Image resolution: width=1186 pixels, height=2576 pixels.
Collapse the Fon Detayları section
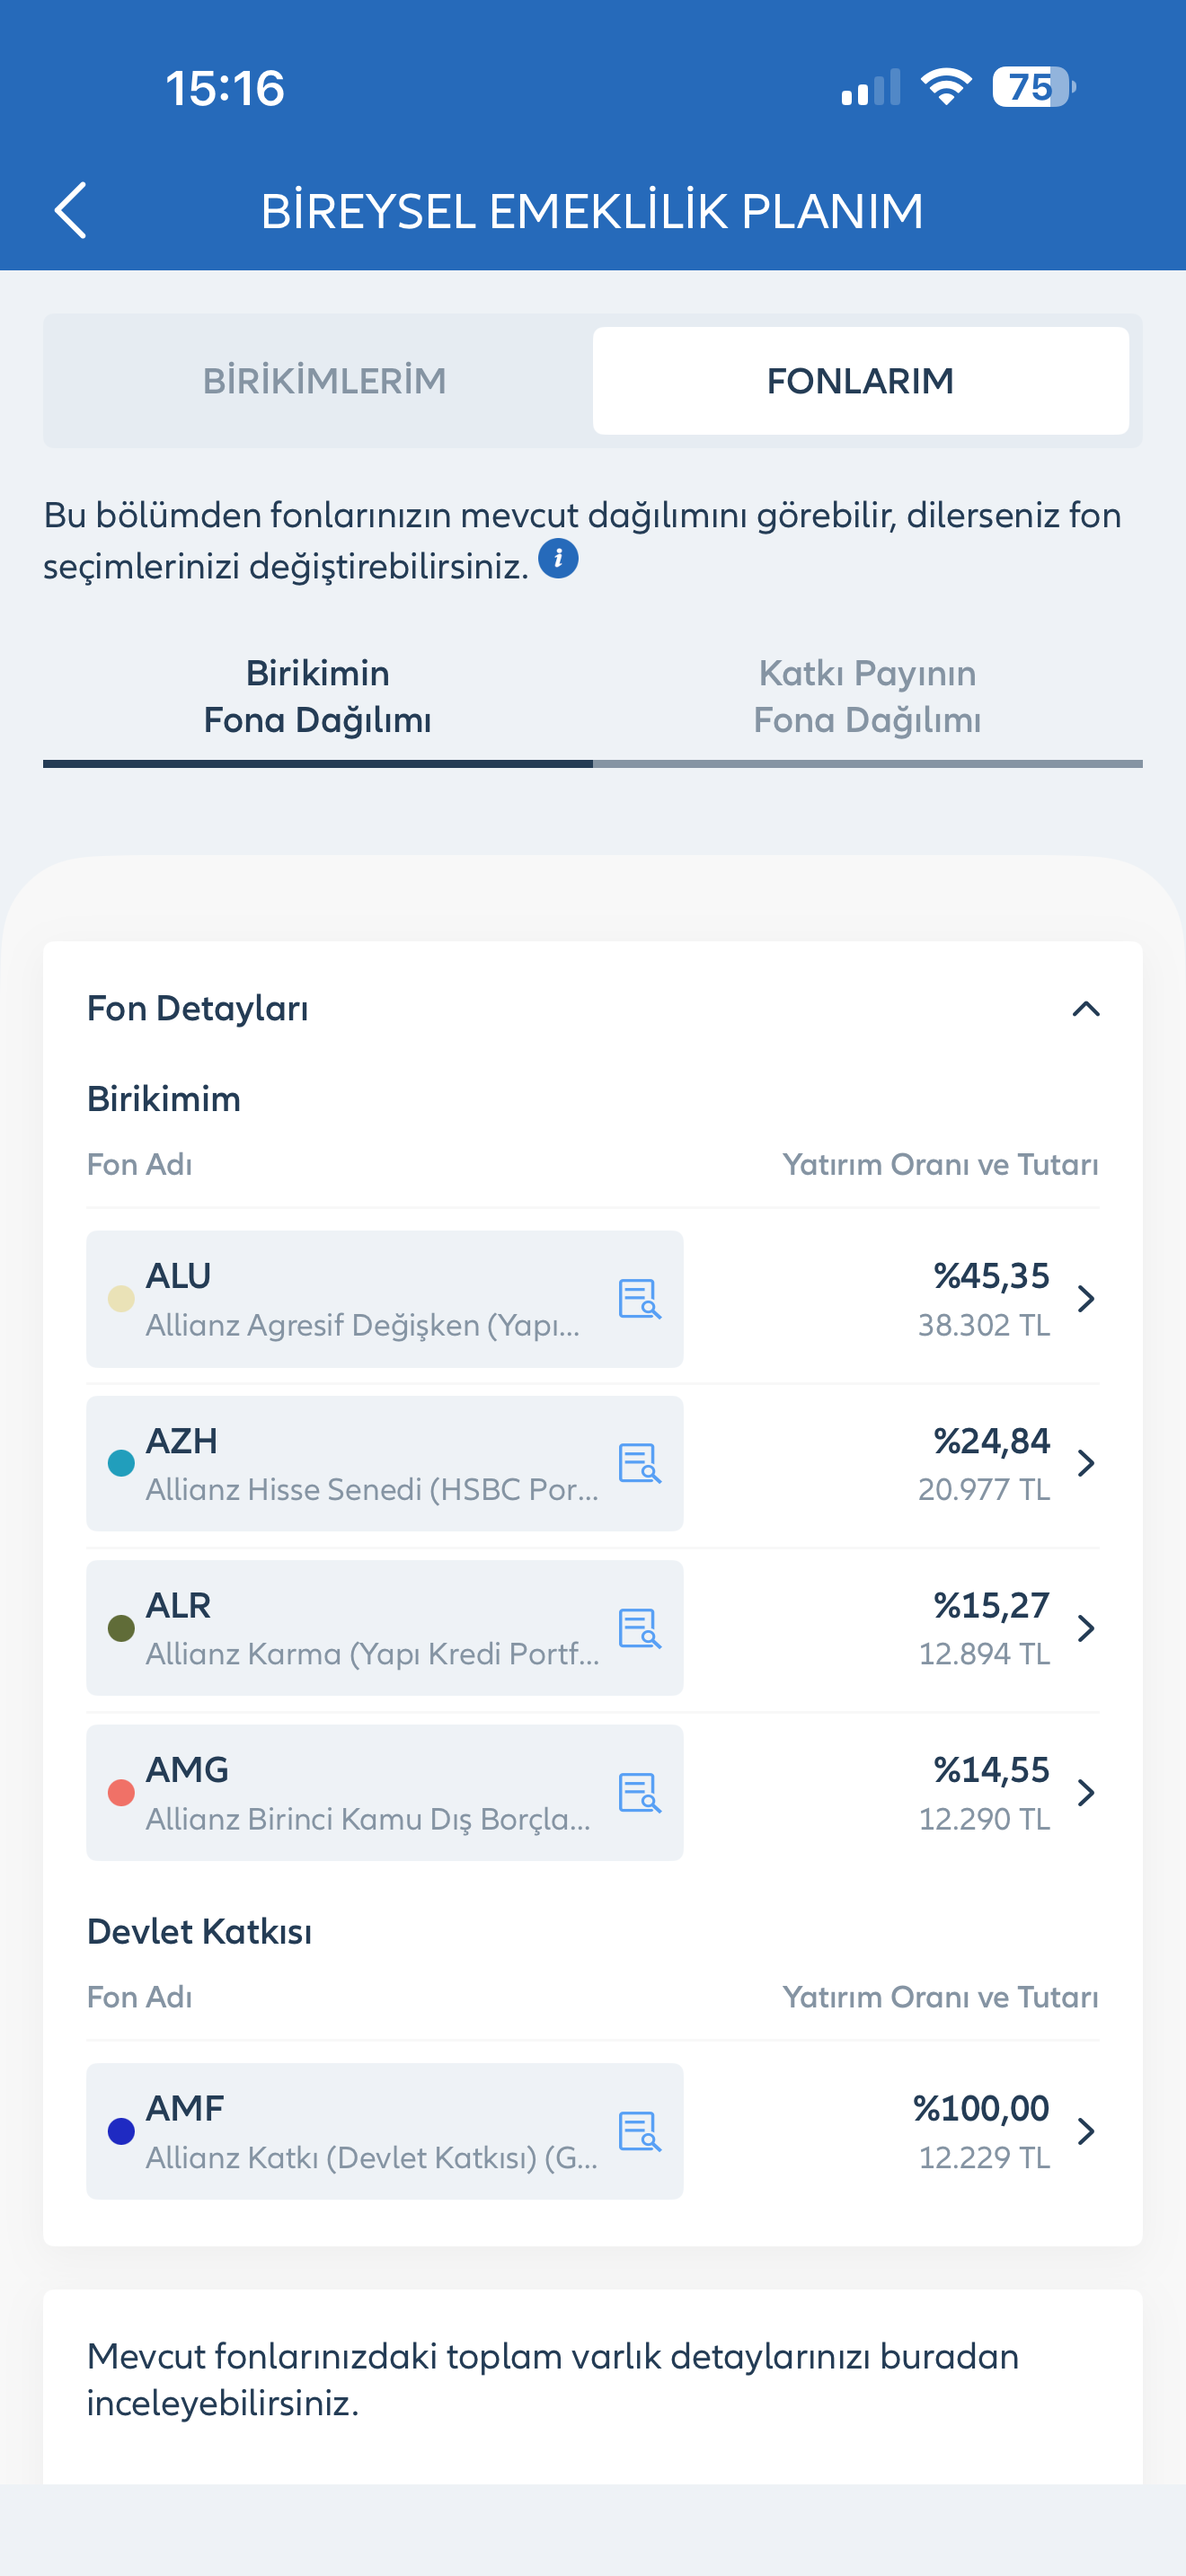(x=1086, y=1009)
